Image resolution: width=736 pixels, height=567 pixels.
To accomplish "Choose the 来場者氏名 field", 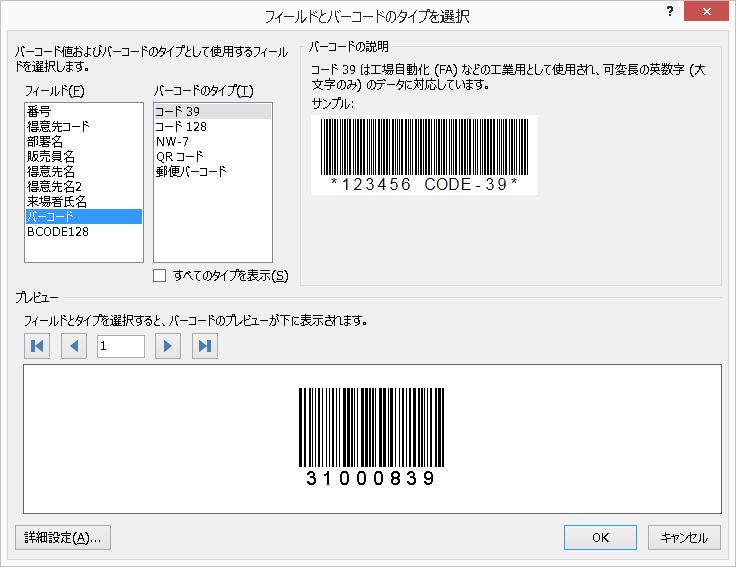I will click(x=84, y=201).
